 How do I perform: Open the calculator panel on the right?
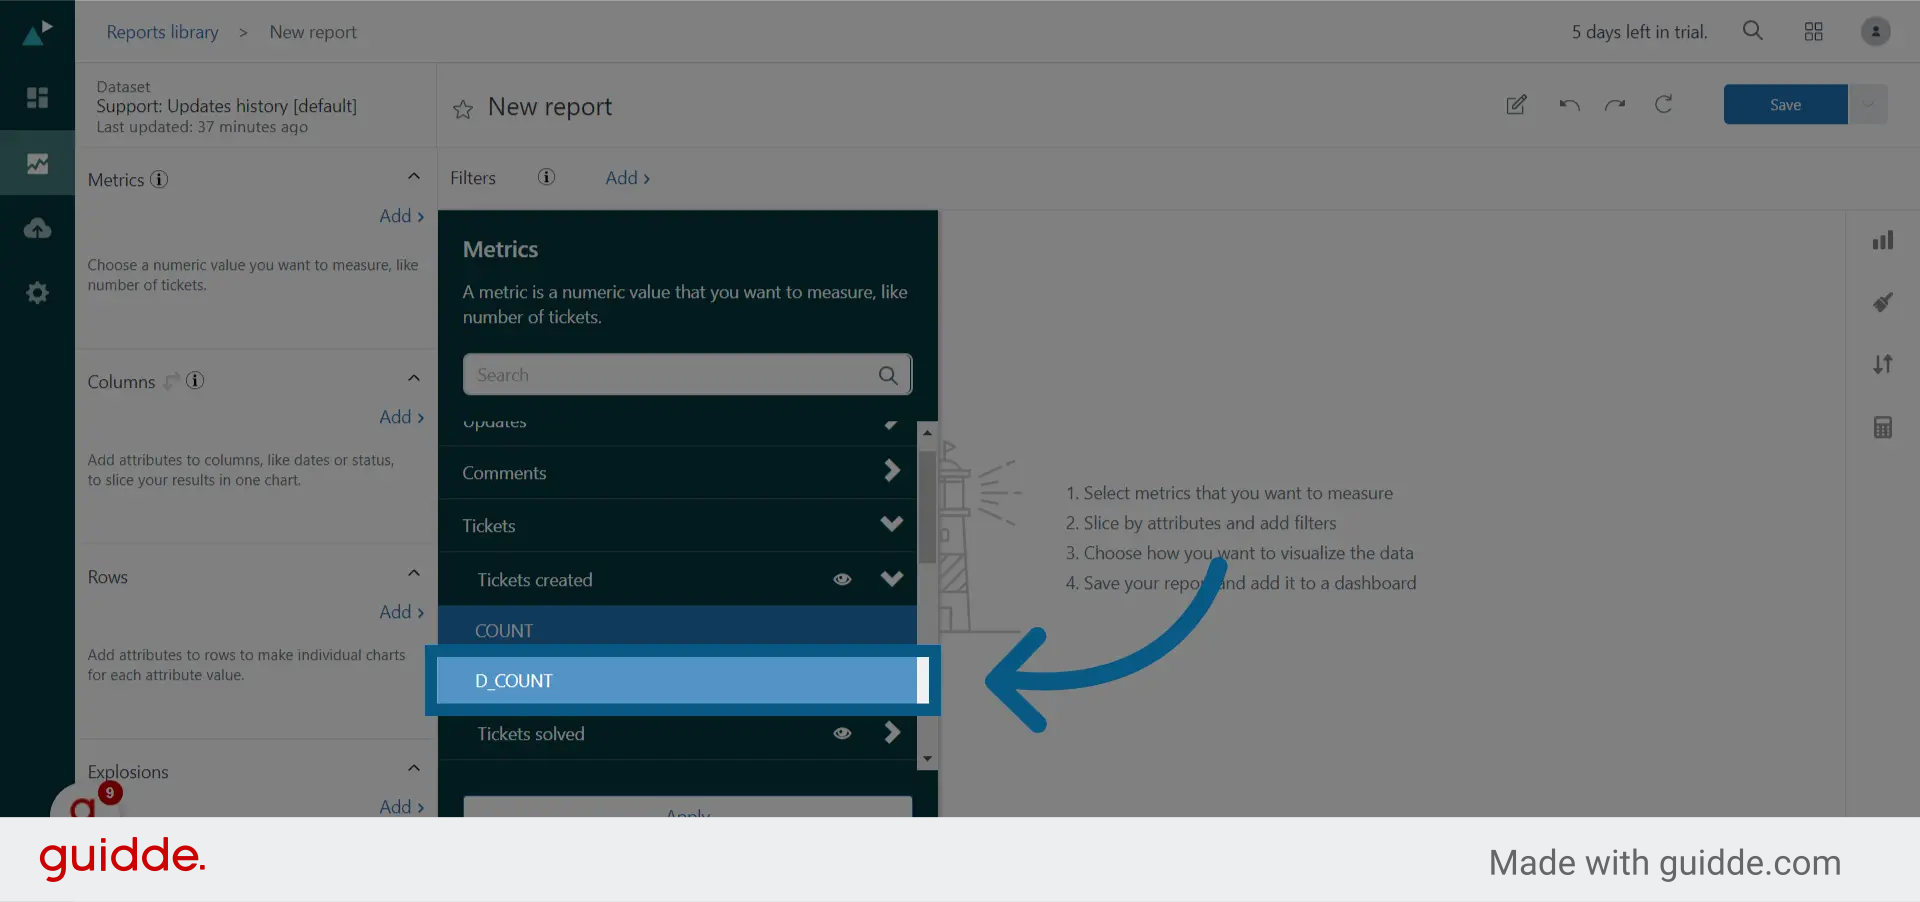pos(1883,427)
